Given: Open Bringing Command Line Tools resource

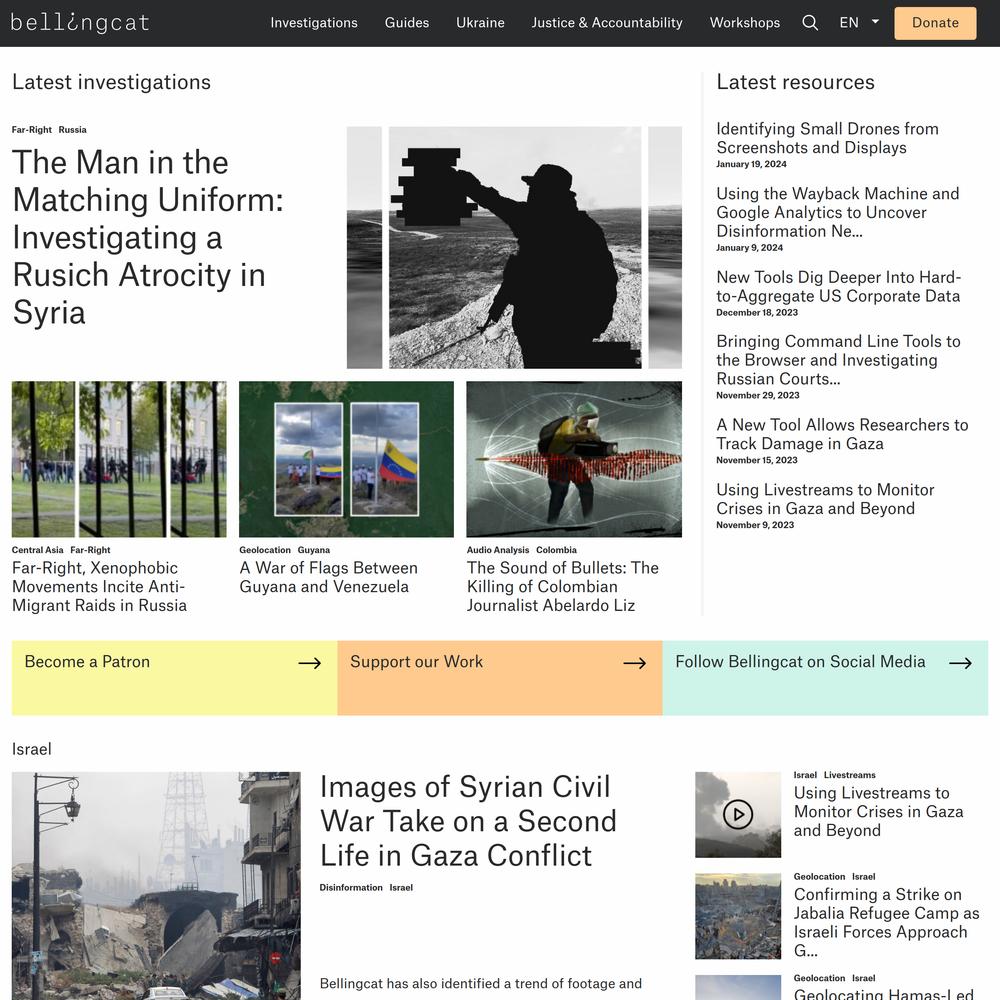Looking at the screenshot, I should [838, 360].
